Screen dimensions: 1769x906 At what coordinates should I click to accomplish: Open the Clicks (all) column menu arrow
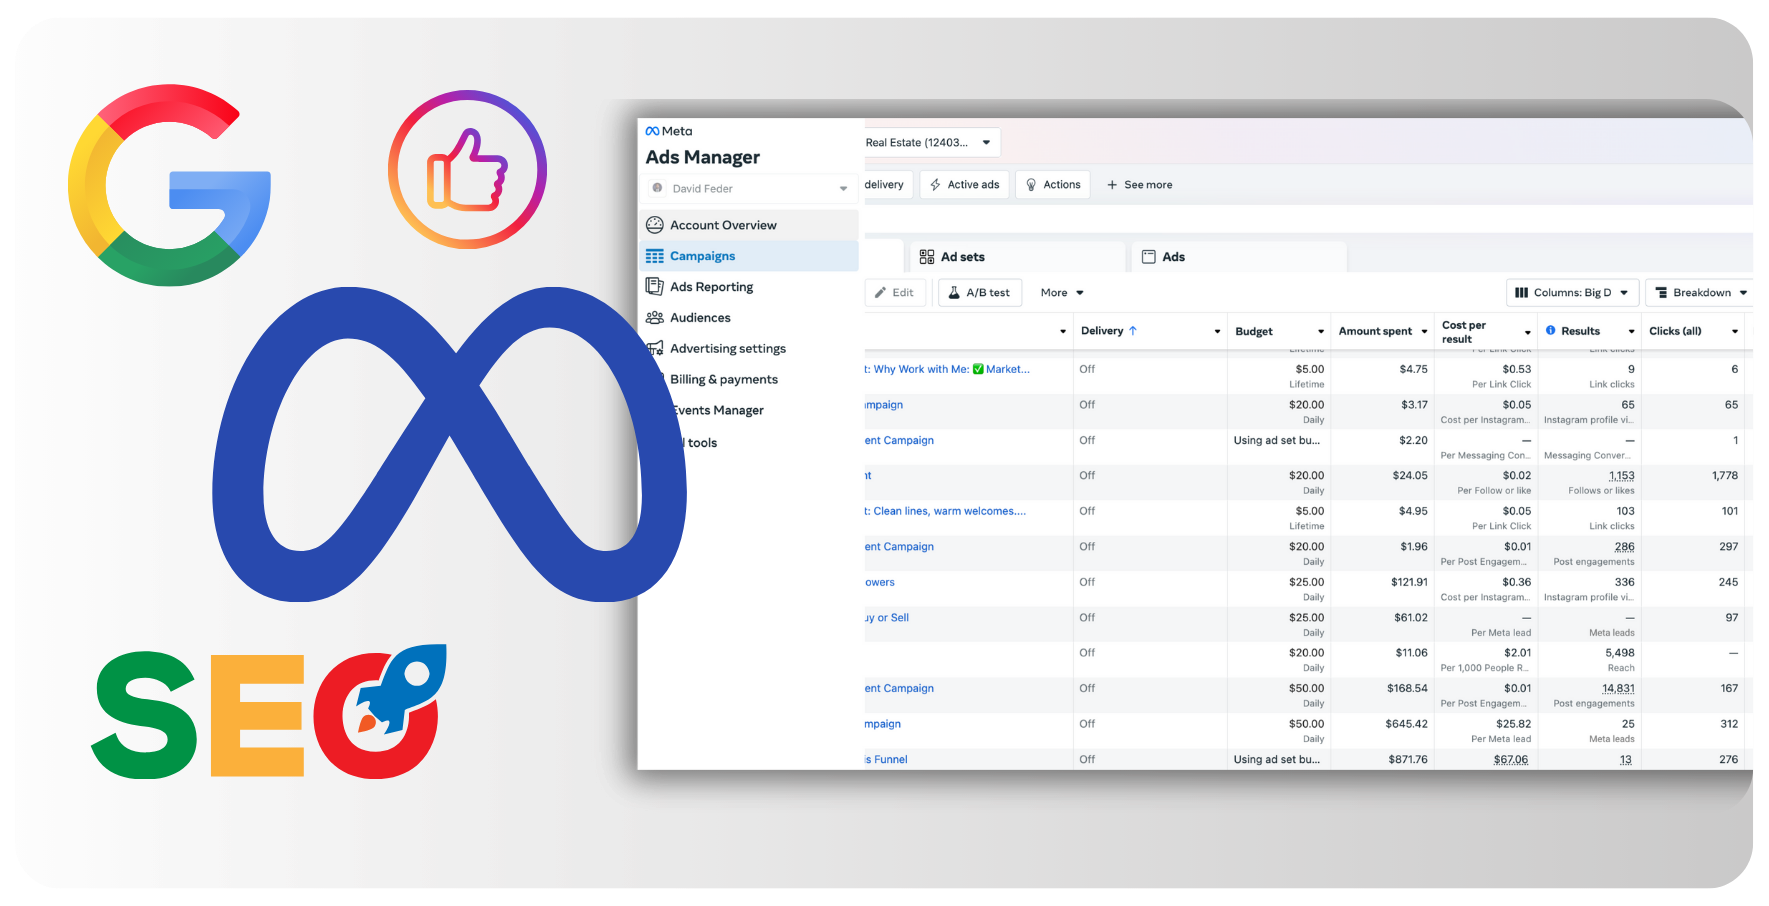(1735, 332)
